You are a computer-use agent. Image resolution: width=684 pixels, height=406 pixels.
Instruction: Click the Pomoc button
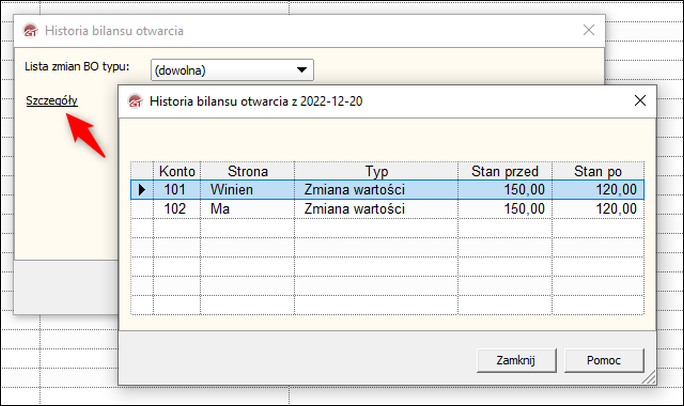click(604, 360)
